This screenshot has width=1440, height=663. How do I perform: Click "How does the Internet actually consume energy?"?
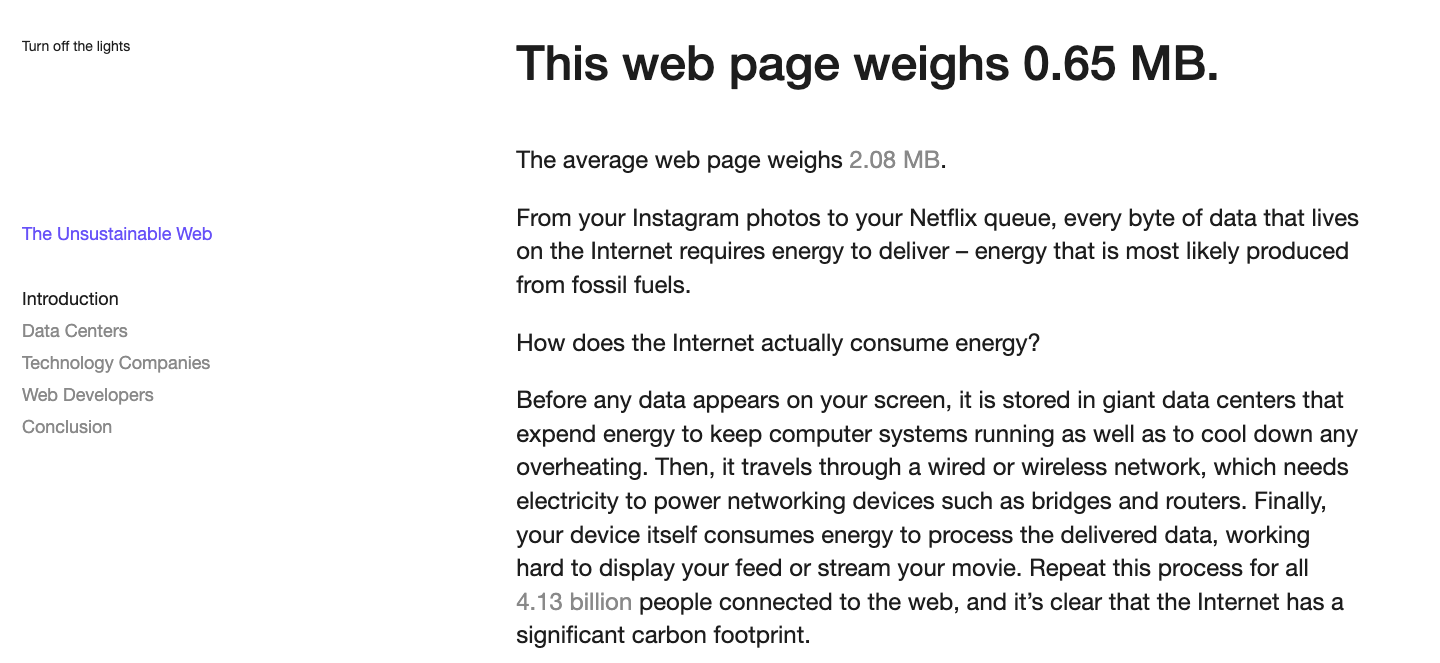778,344
